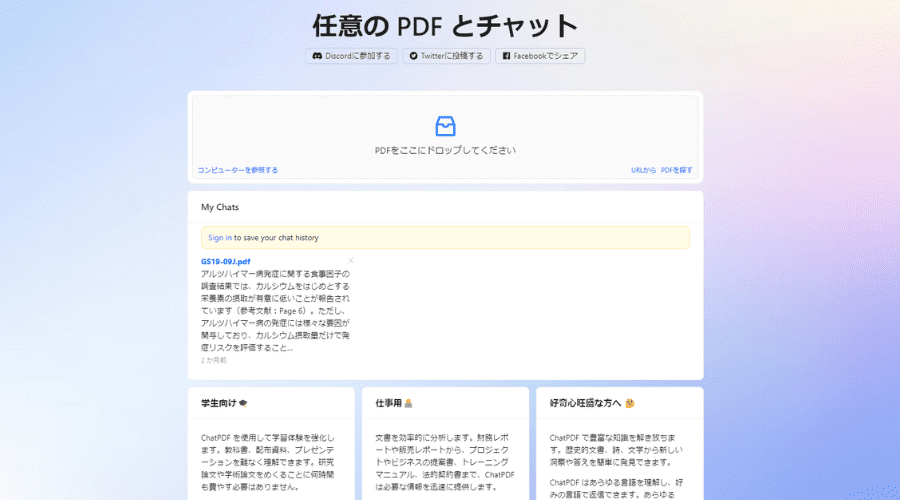Select the PDFを探す link
Screen dimensions: 900x500
point(677,170)
